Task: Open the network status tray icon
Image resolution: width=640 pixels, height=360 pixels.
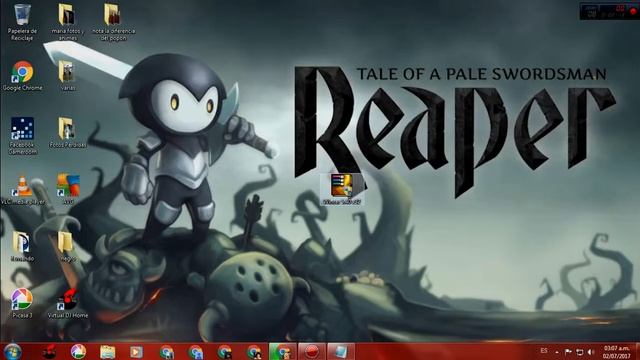Action: tap(580, 351)
